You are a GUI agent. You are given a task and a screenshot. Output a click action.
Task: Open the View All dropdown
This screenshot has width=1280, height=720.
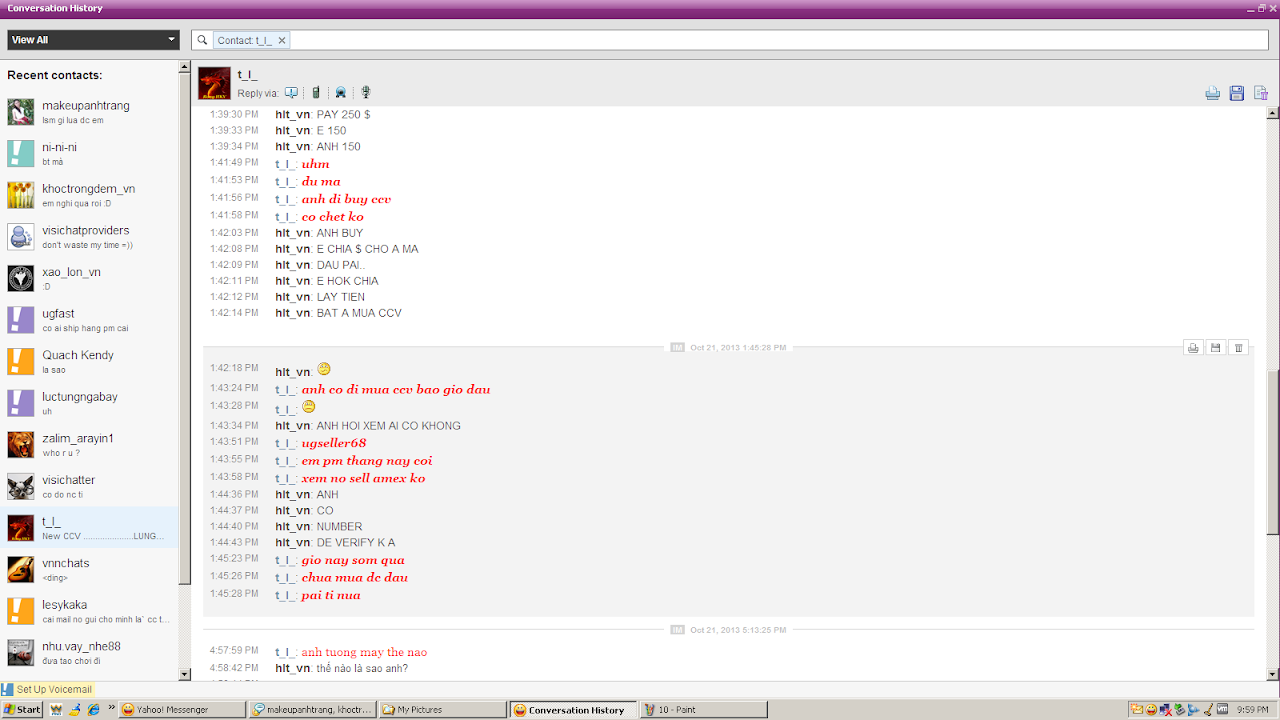pyautogui.click(x=94, y=40)
